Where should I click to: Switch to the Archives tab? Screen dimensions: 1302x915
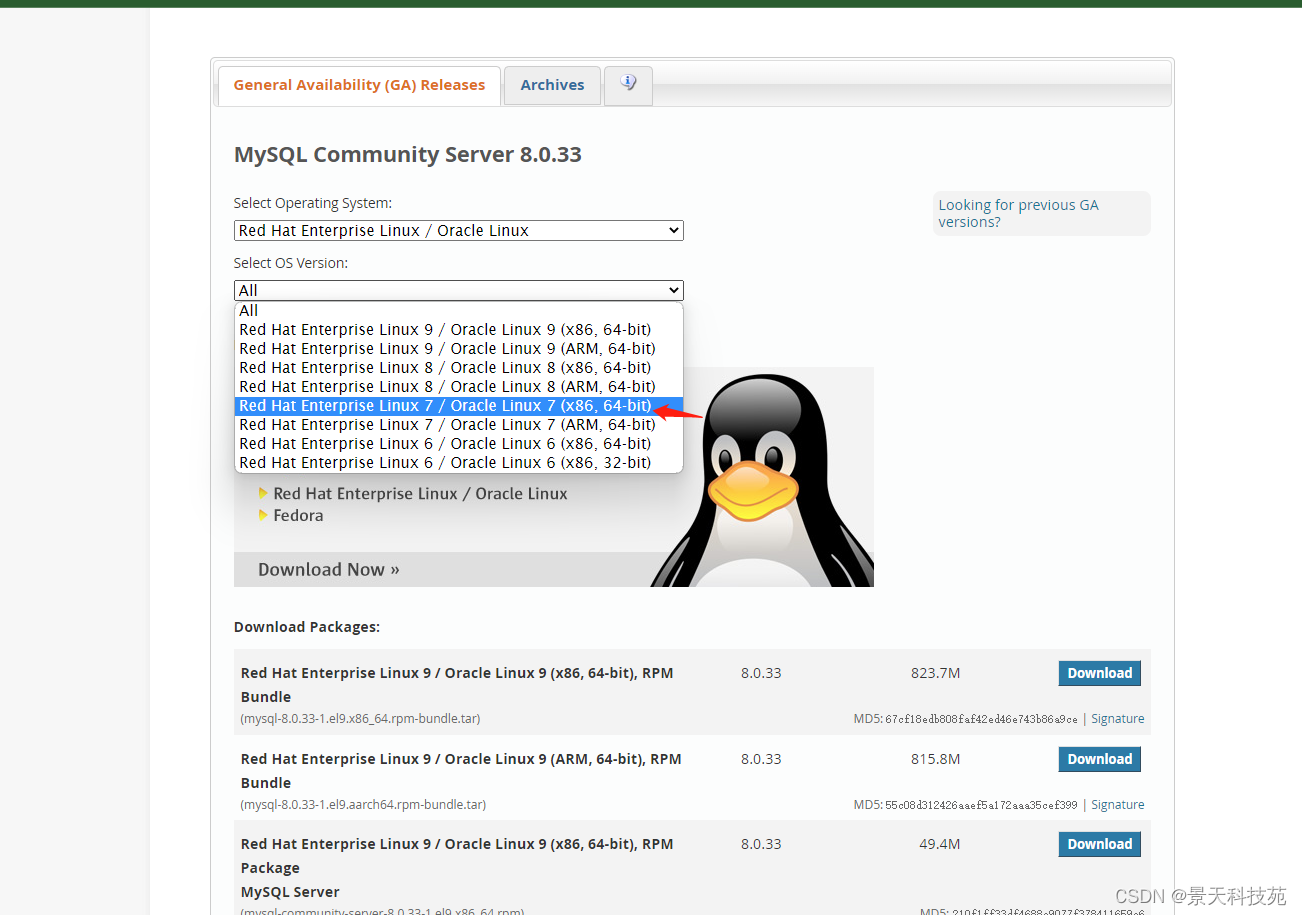pos(552,85)
